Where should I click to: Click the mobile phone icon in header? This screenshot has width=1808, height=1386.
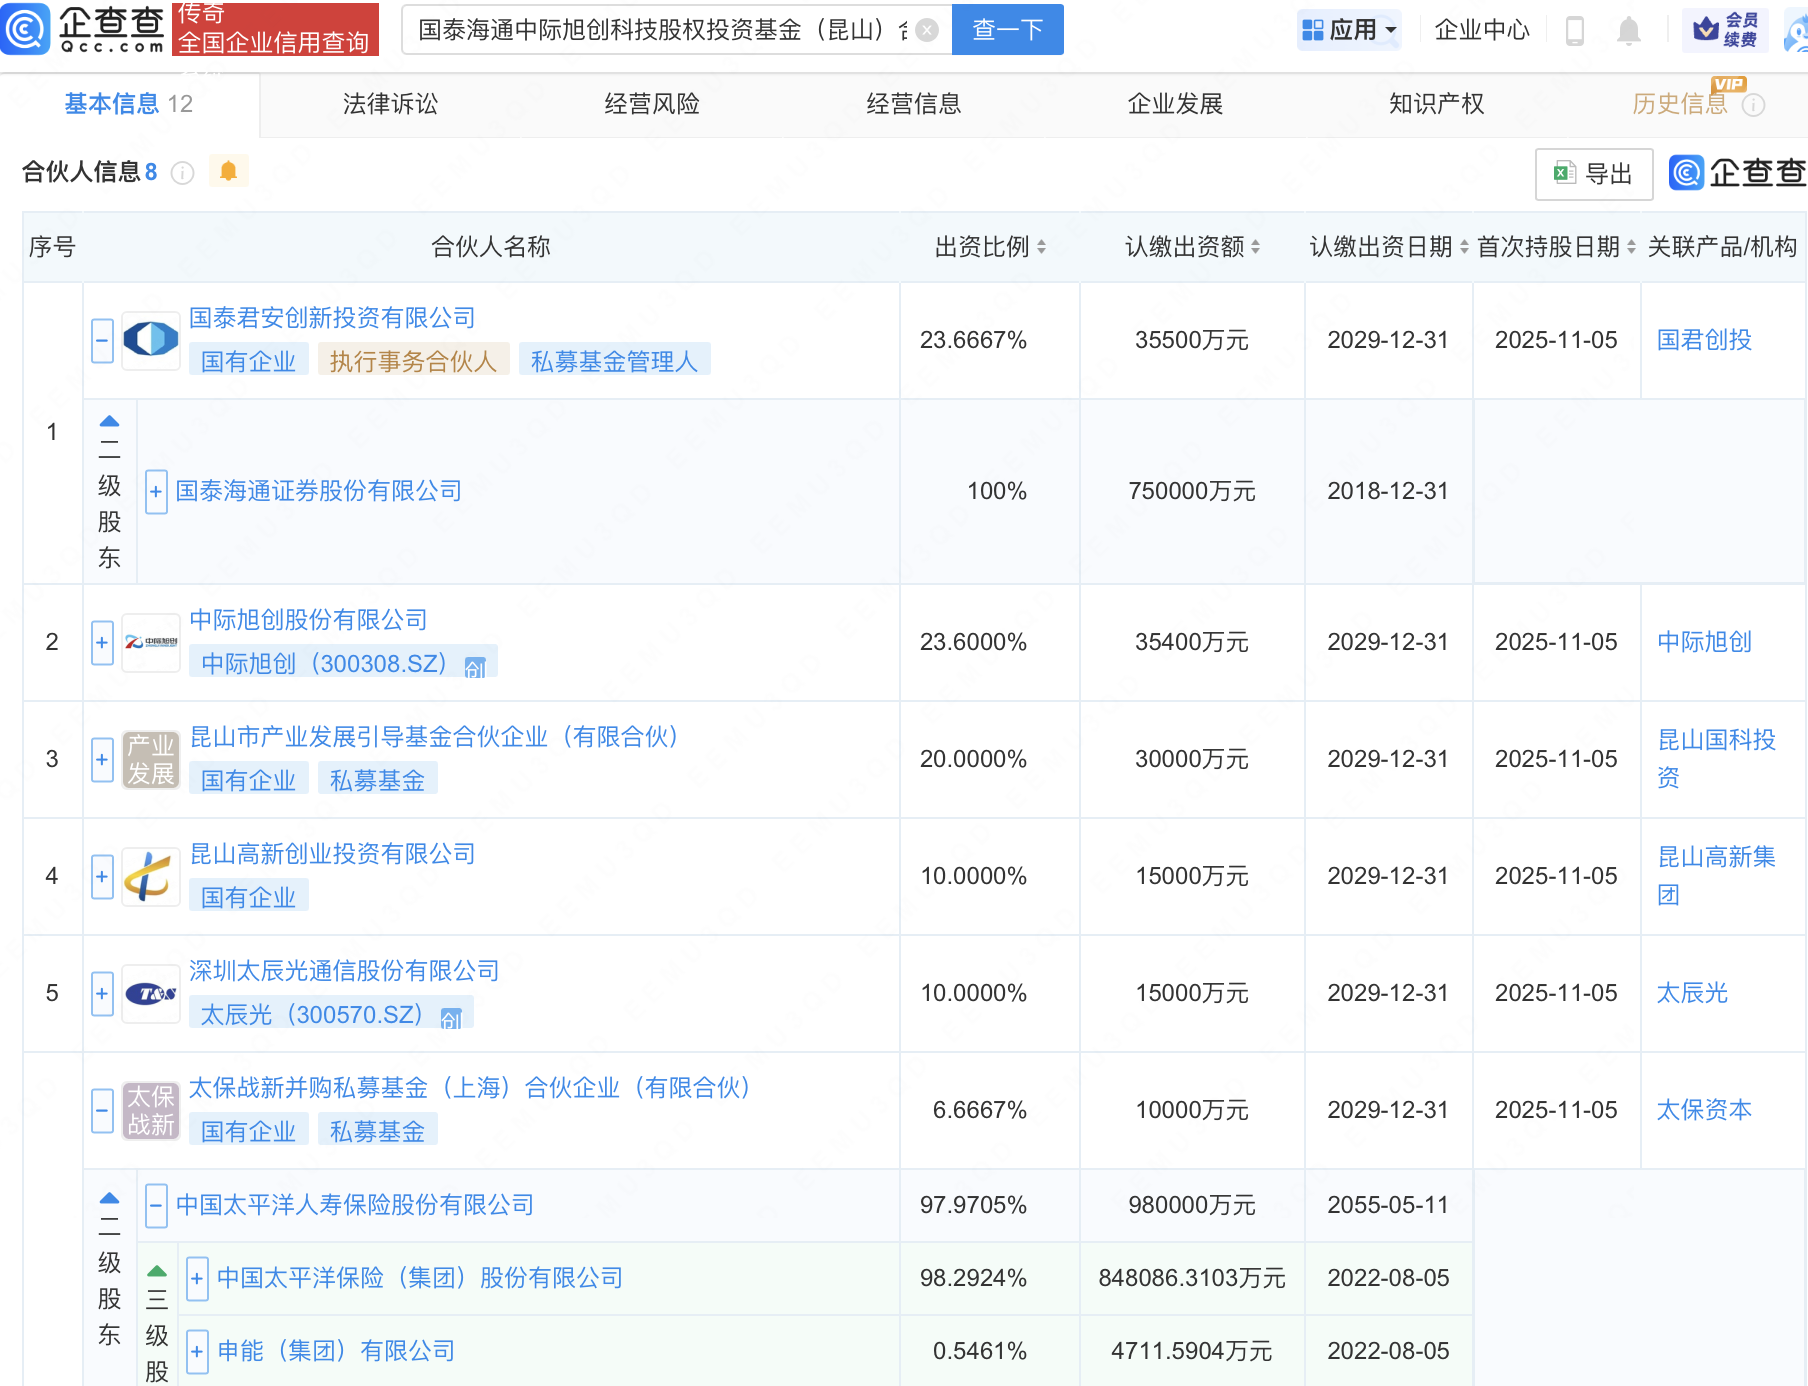tap(1574, 31)
